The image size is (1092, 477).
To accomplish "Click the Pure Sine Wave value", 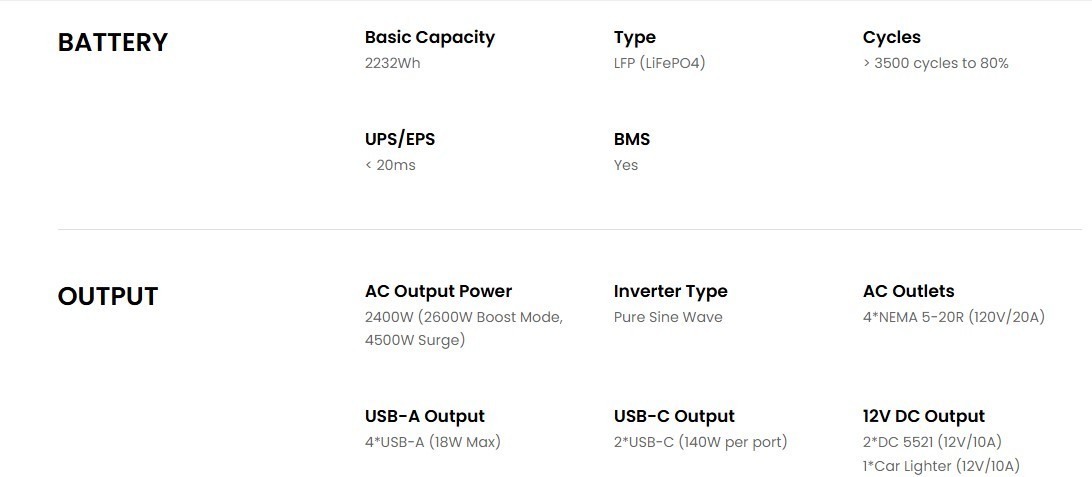I will pos(668,317).
